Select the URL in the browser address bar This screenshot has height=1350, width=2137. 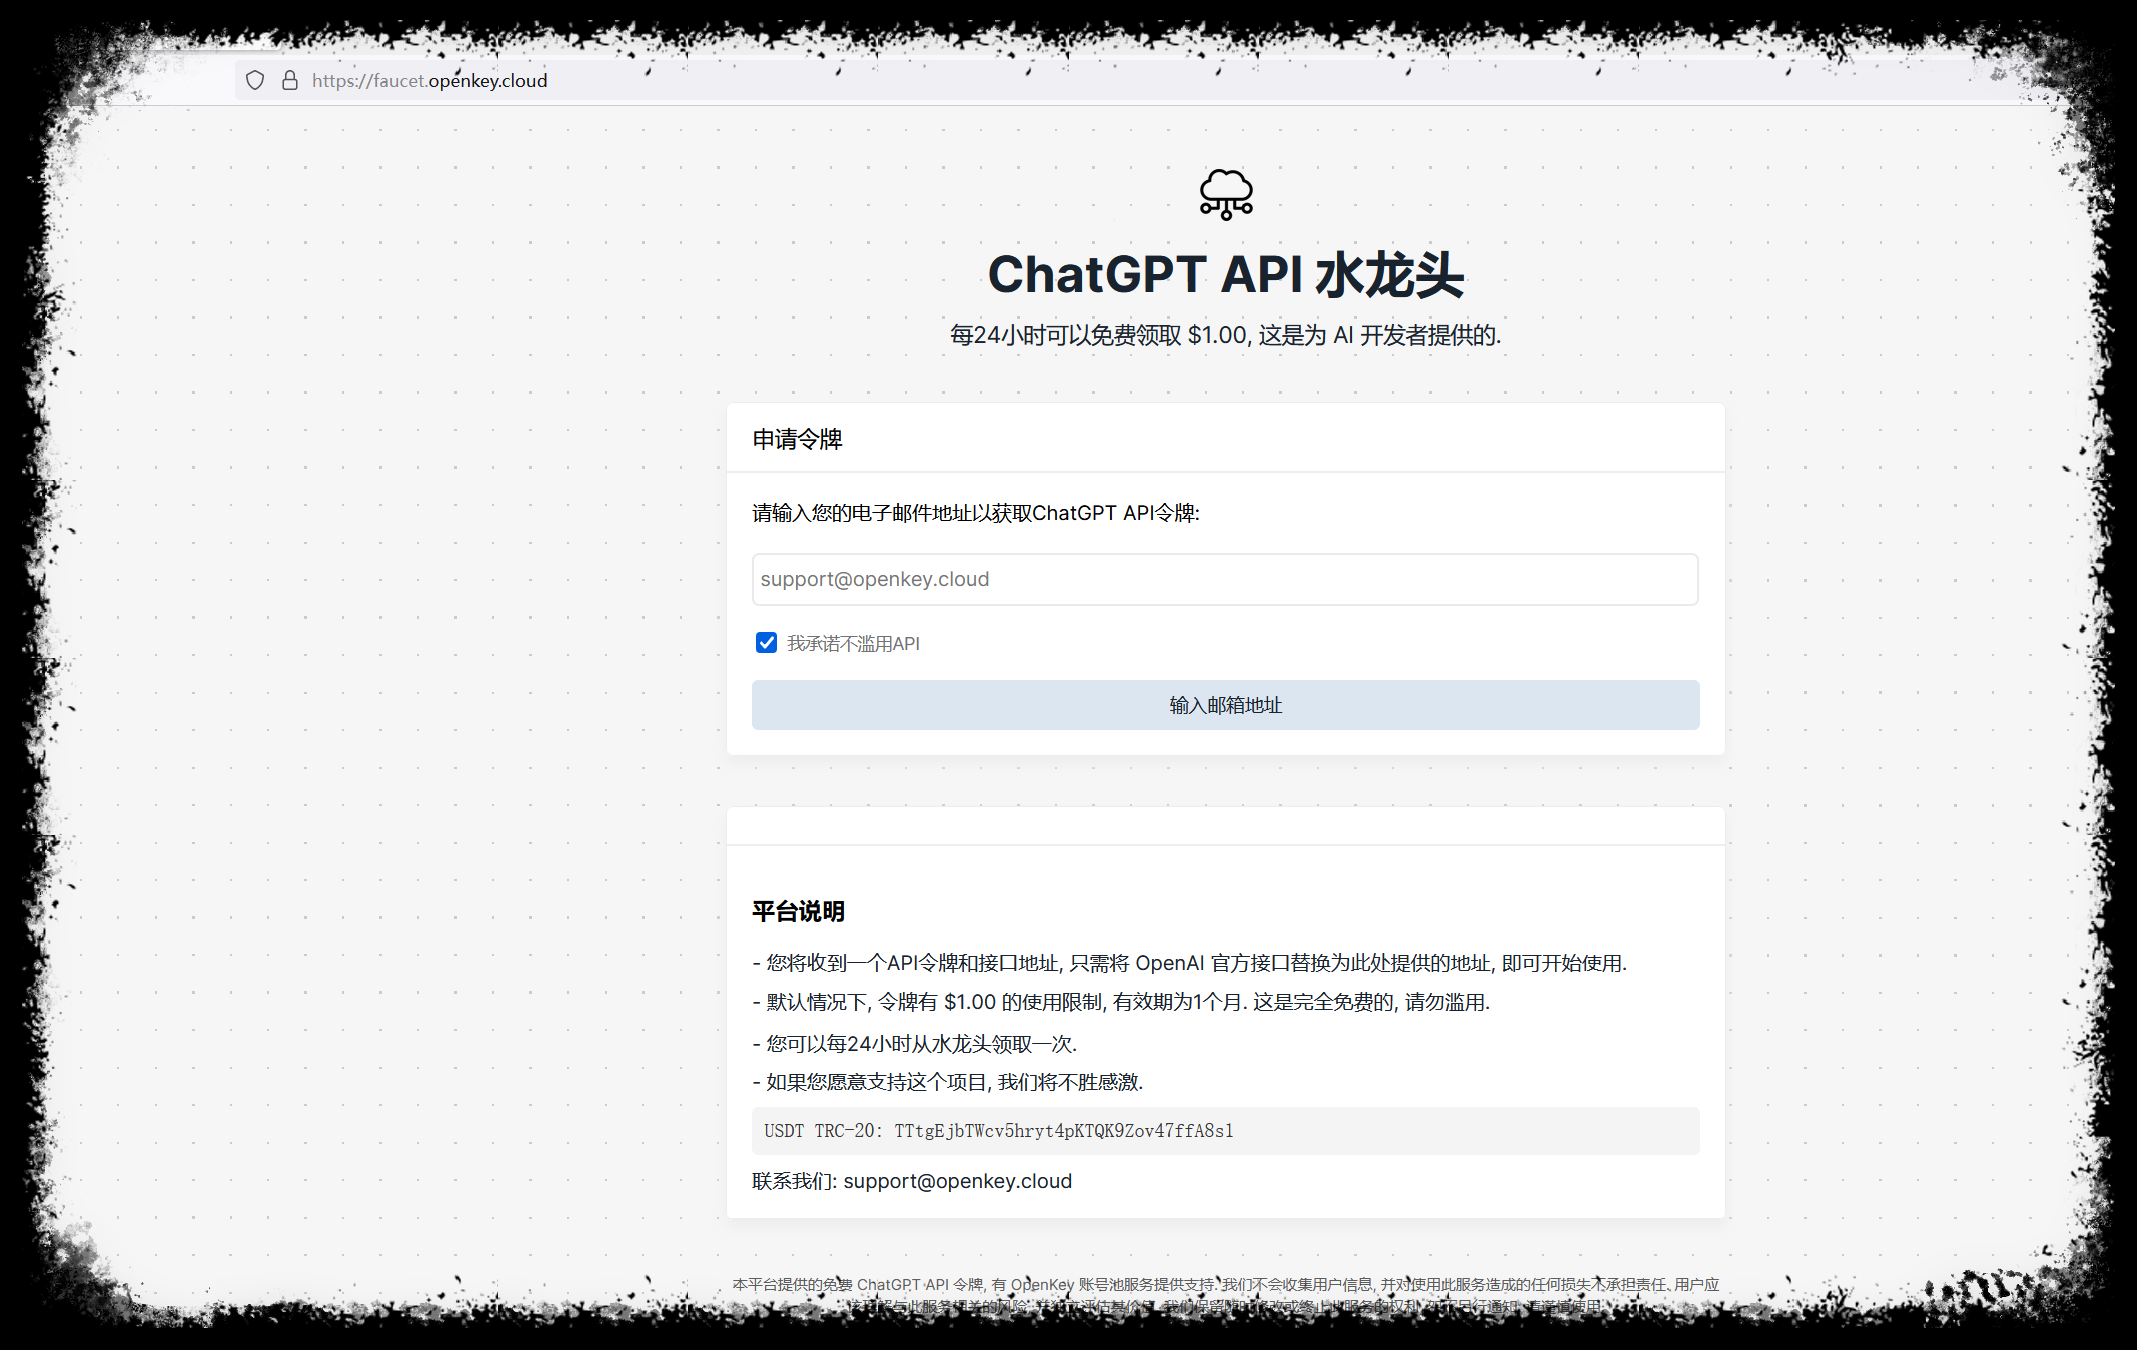428,80
